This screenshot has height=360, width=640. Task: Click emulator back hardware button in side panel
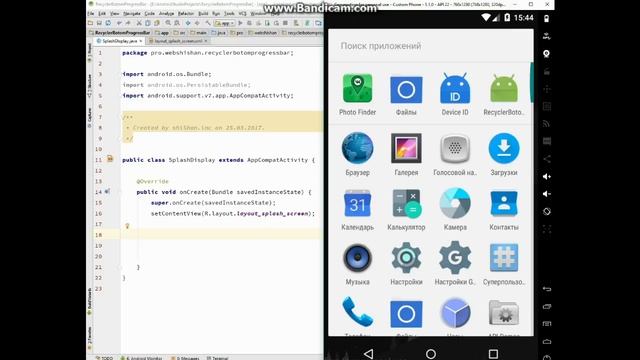pyautogui.click(x=547, y=289)
